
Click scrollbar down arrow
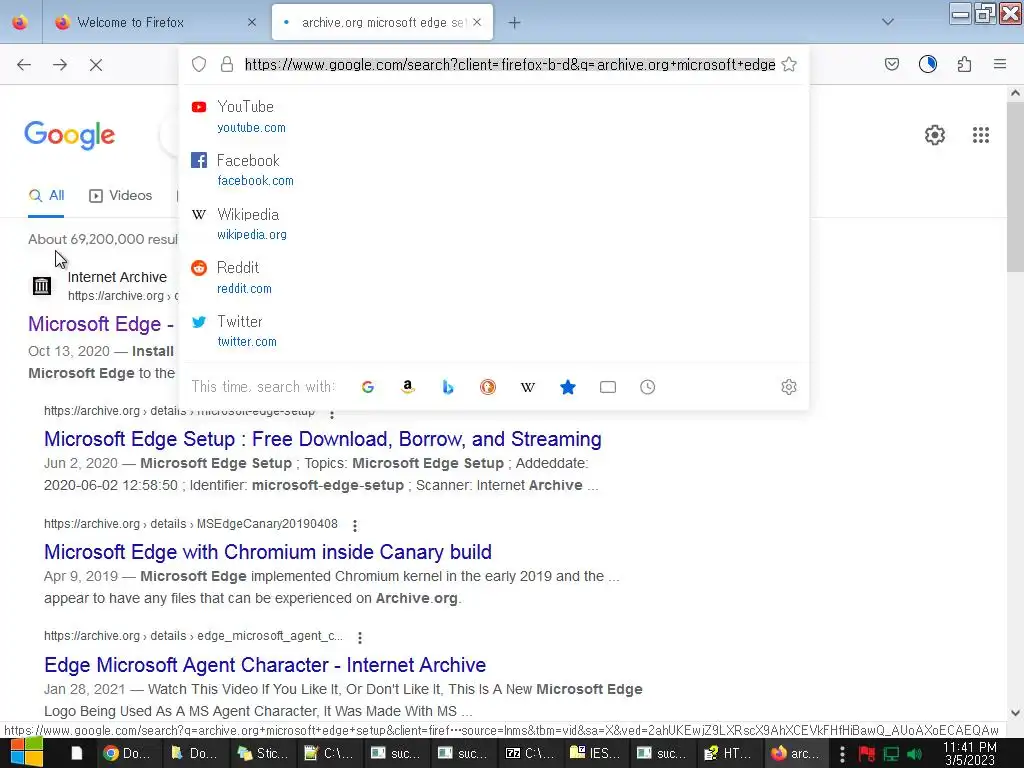click(1015, 713)
